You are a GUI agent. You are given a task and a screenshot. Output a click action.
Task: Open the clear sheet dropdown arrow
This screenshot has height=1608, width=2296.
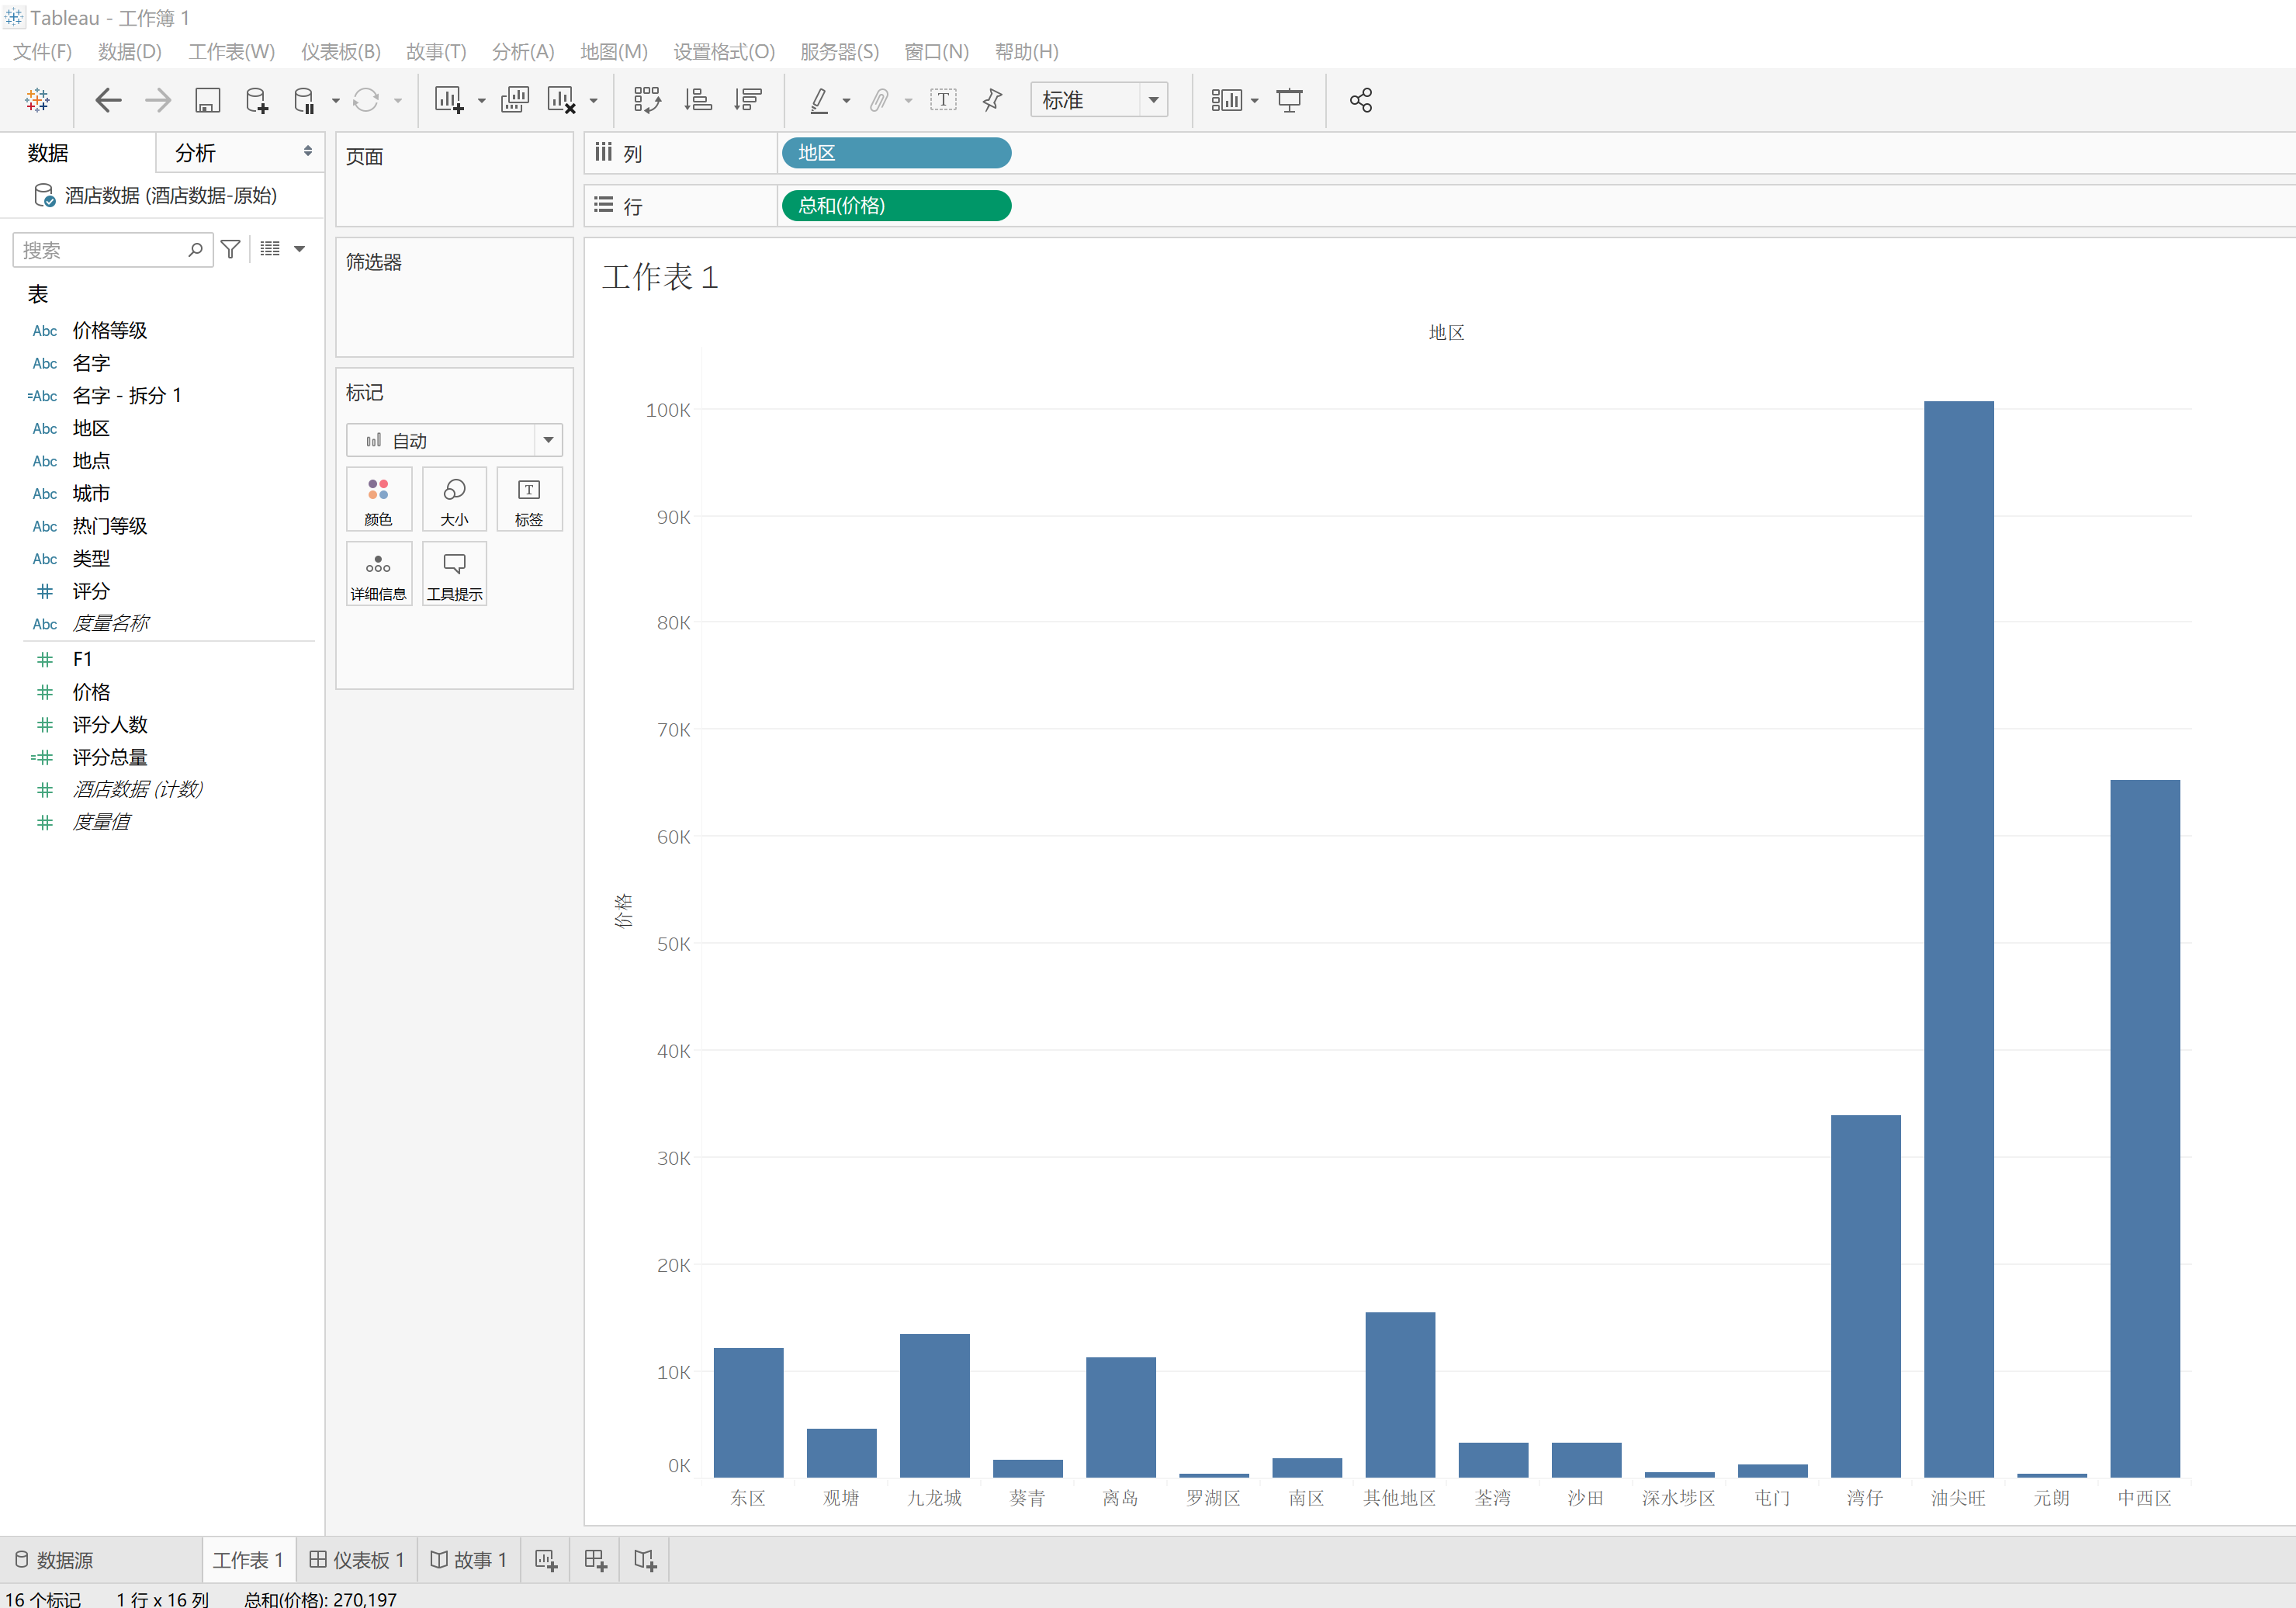593,101
